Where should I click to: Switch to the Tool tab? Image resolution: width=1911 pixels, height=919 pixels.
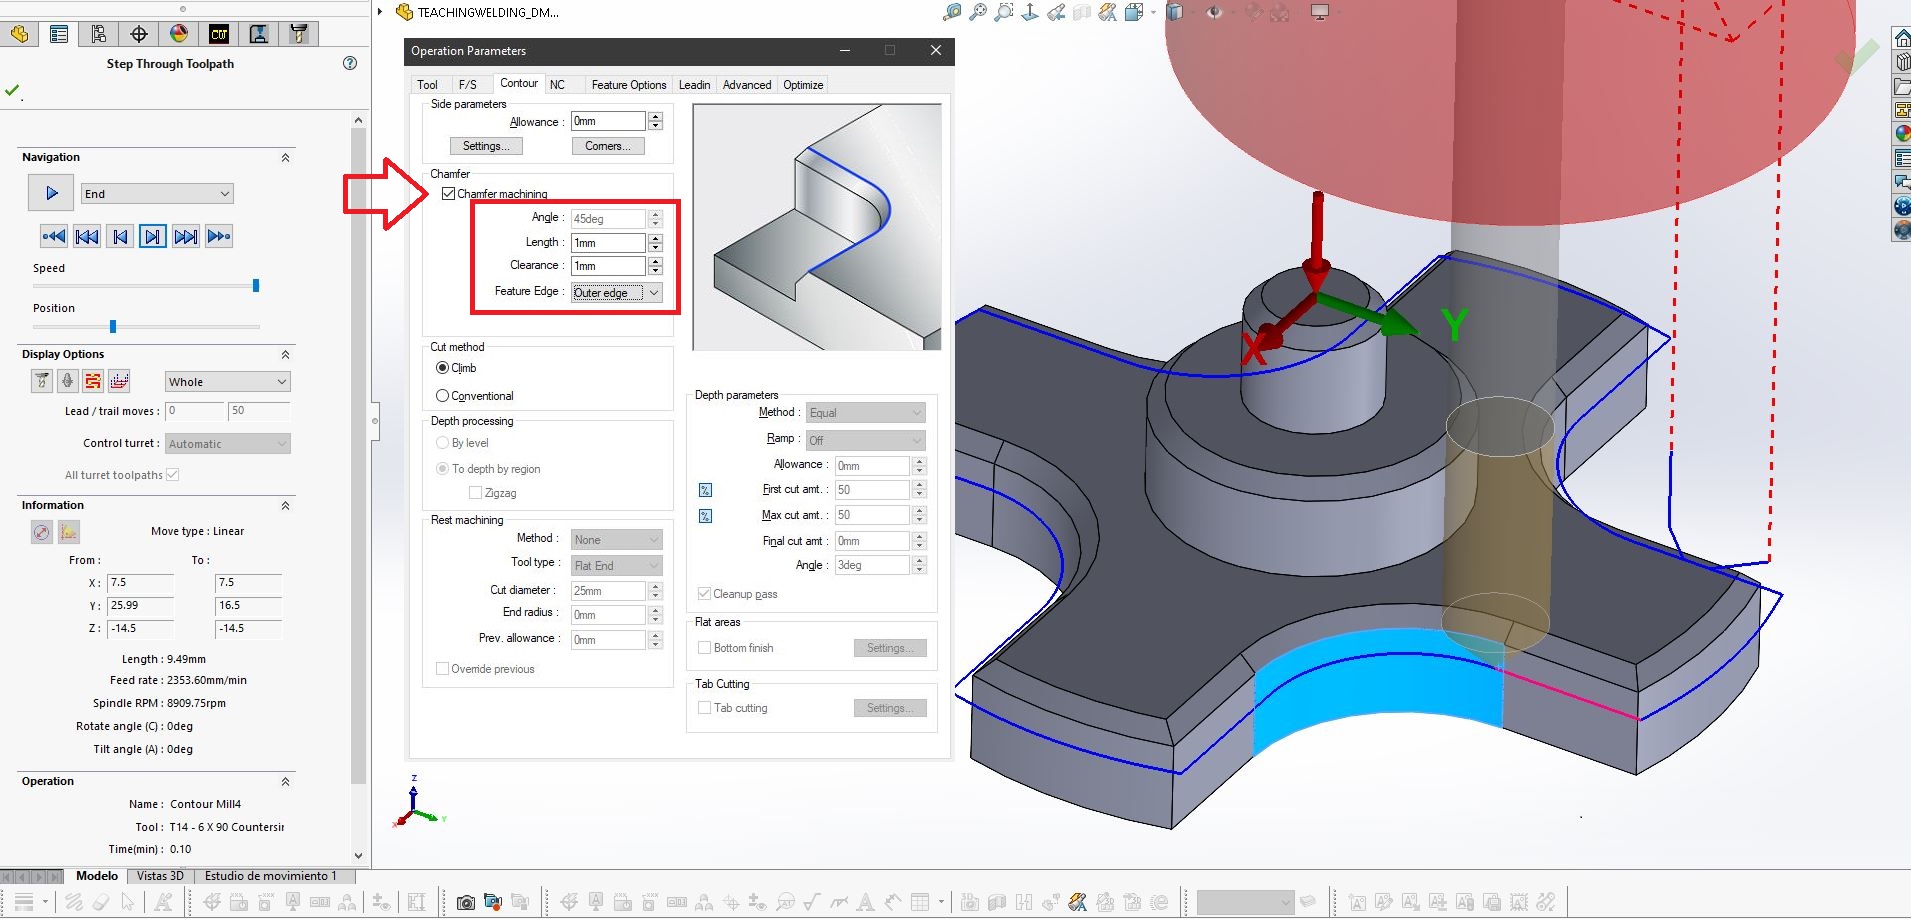(x=427, y=85)
